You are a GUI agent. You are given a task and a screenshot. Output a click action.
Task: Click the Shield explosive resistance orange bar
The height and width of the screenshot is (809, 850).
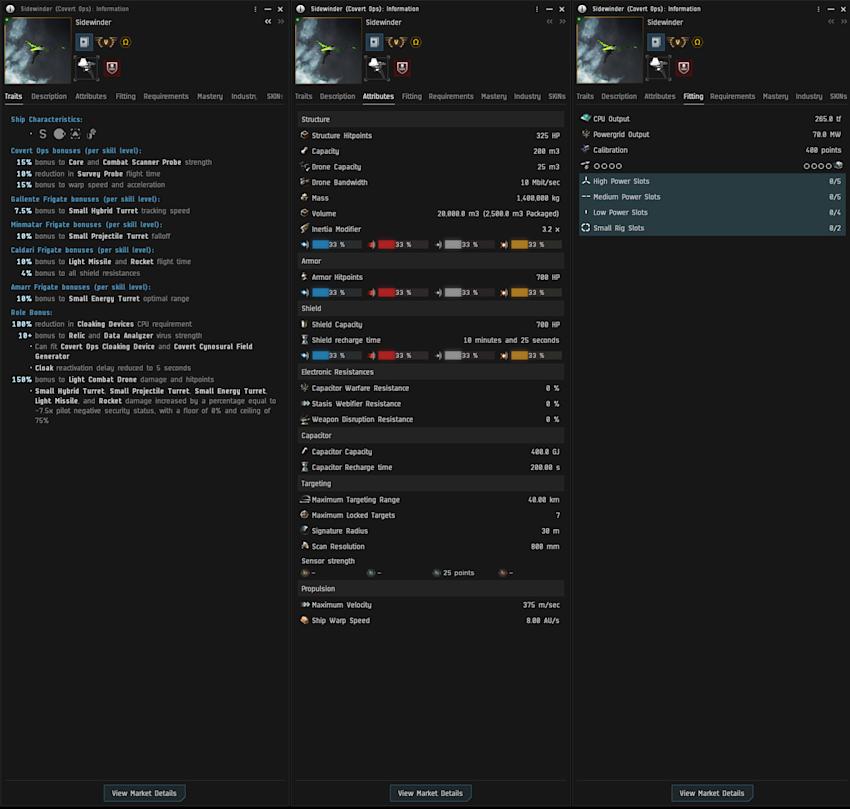(x=536, y=356)
